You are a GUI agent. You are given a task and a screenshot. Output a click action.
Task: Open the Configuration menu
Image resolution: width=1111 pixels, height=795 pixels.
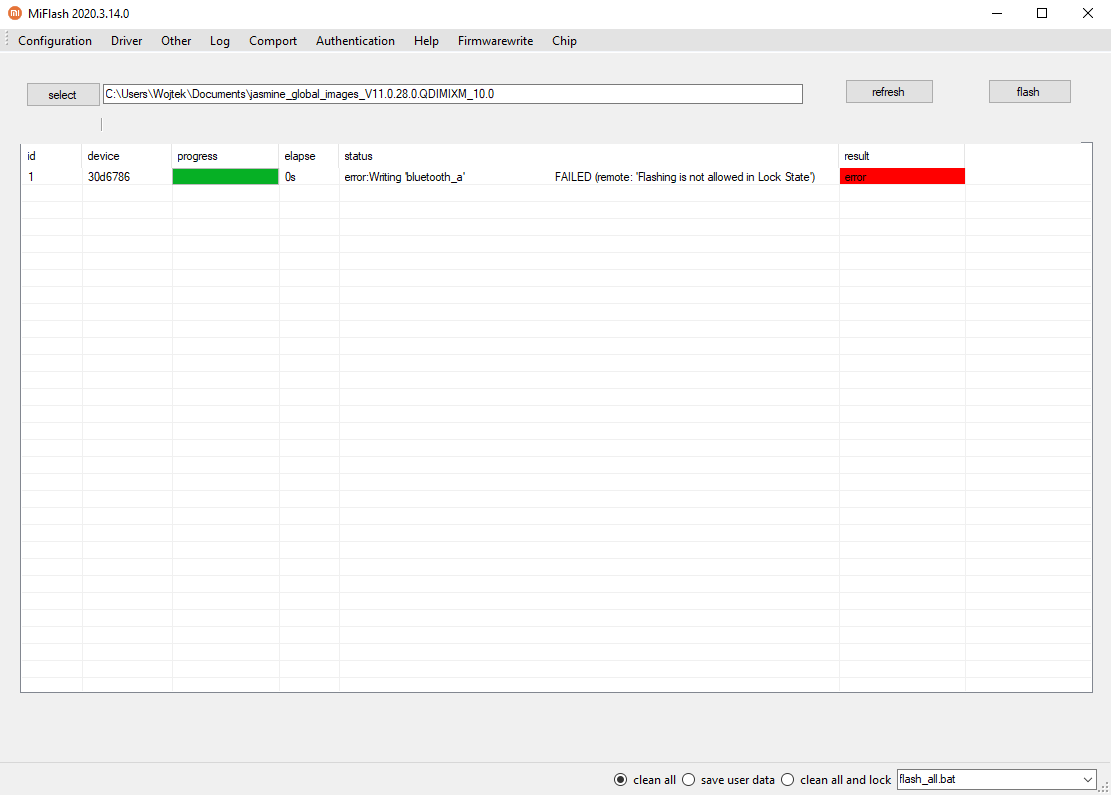[x=55, y=41]
